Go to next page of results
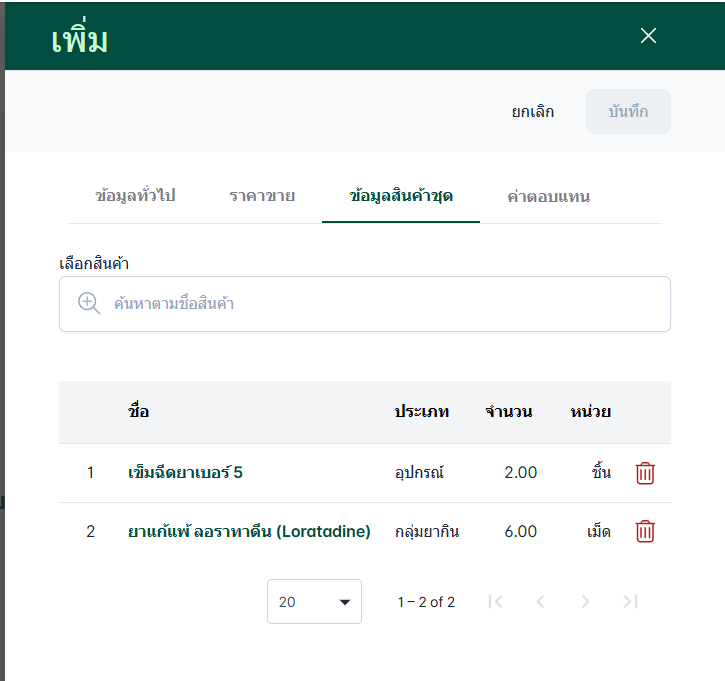This screenshot has height=681, width=725. click(585, 602)
